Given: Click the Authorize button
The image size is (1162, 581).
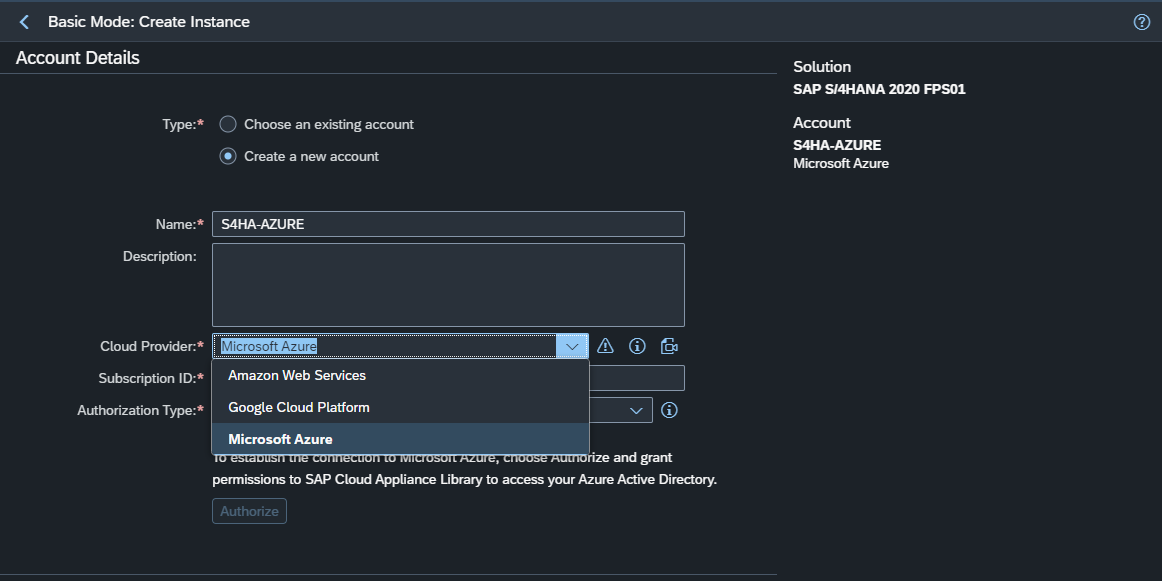Looking at the screenshot, I should (249, 511).
